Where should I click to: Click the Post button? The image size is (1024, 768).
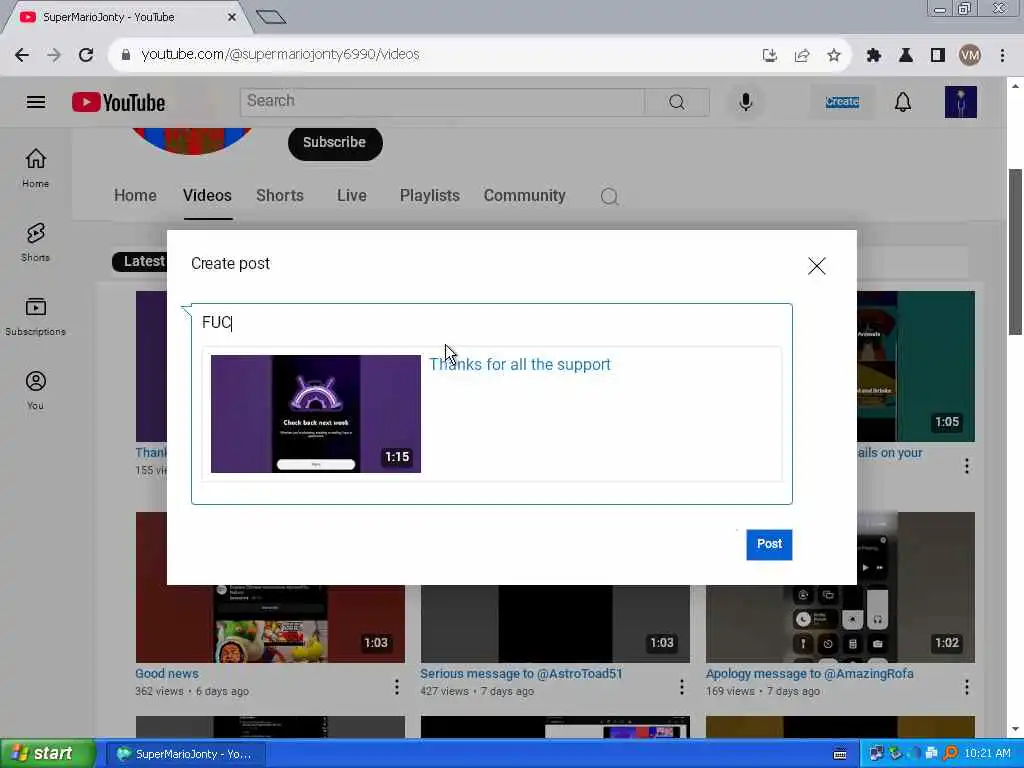click(769, 544)
